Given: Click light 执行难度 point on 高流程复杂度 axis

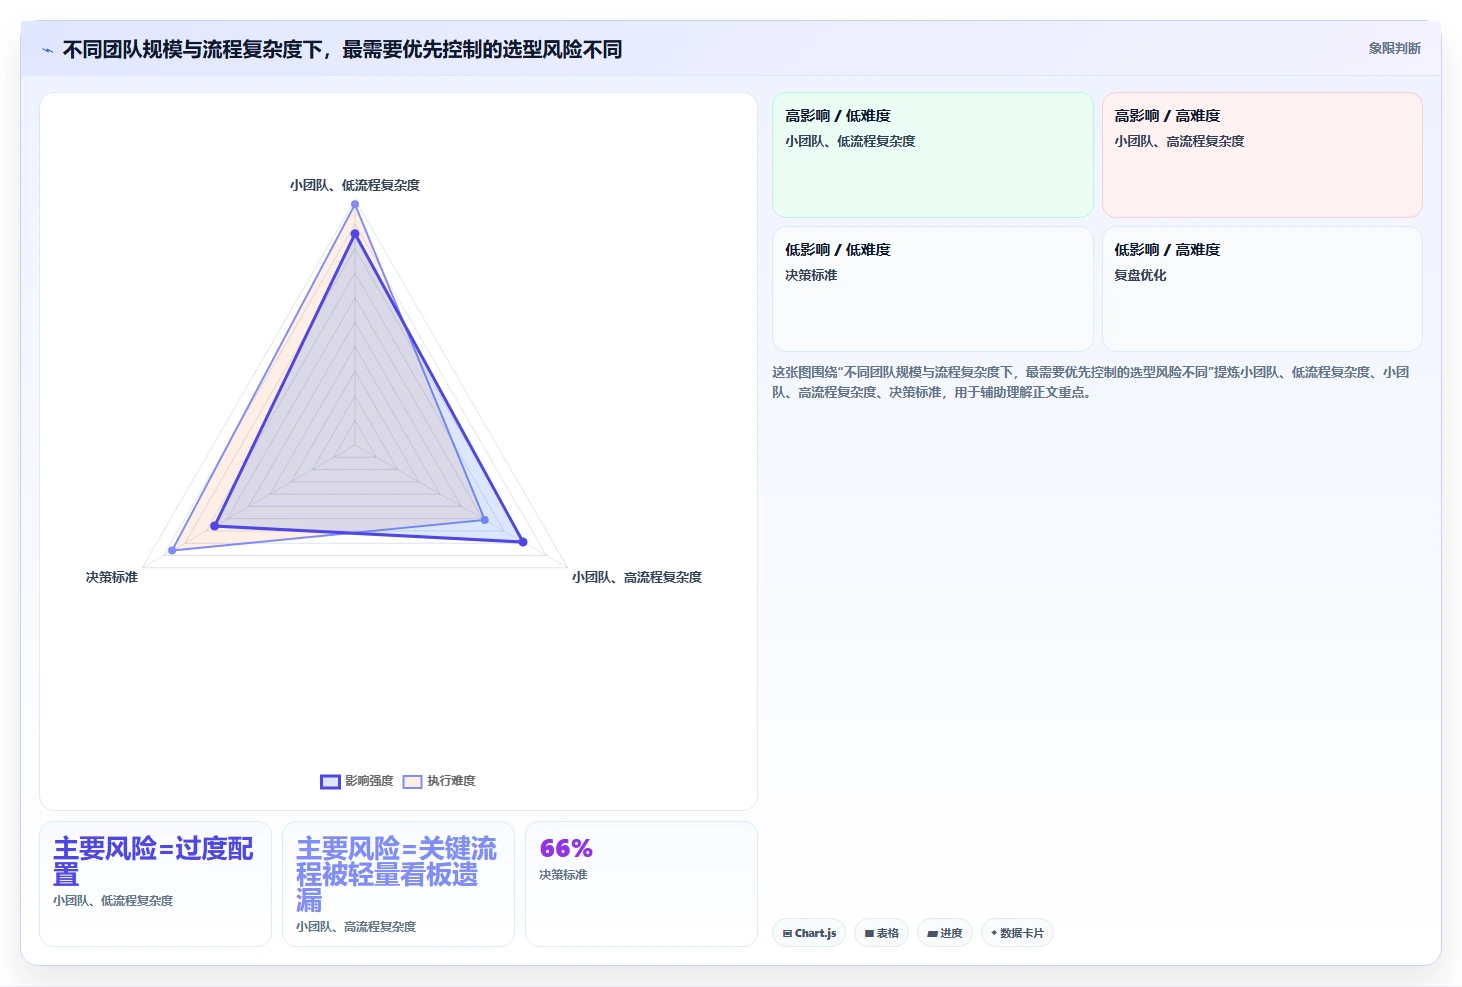Looking at the screenshot, I should pyautogui.click(x=485, y=520).
